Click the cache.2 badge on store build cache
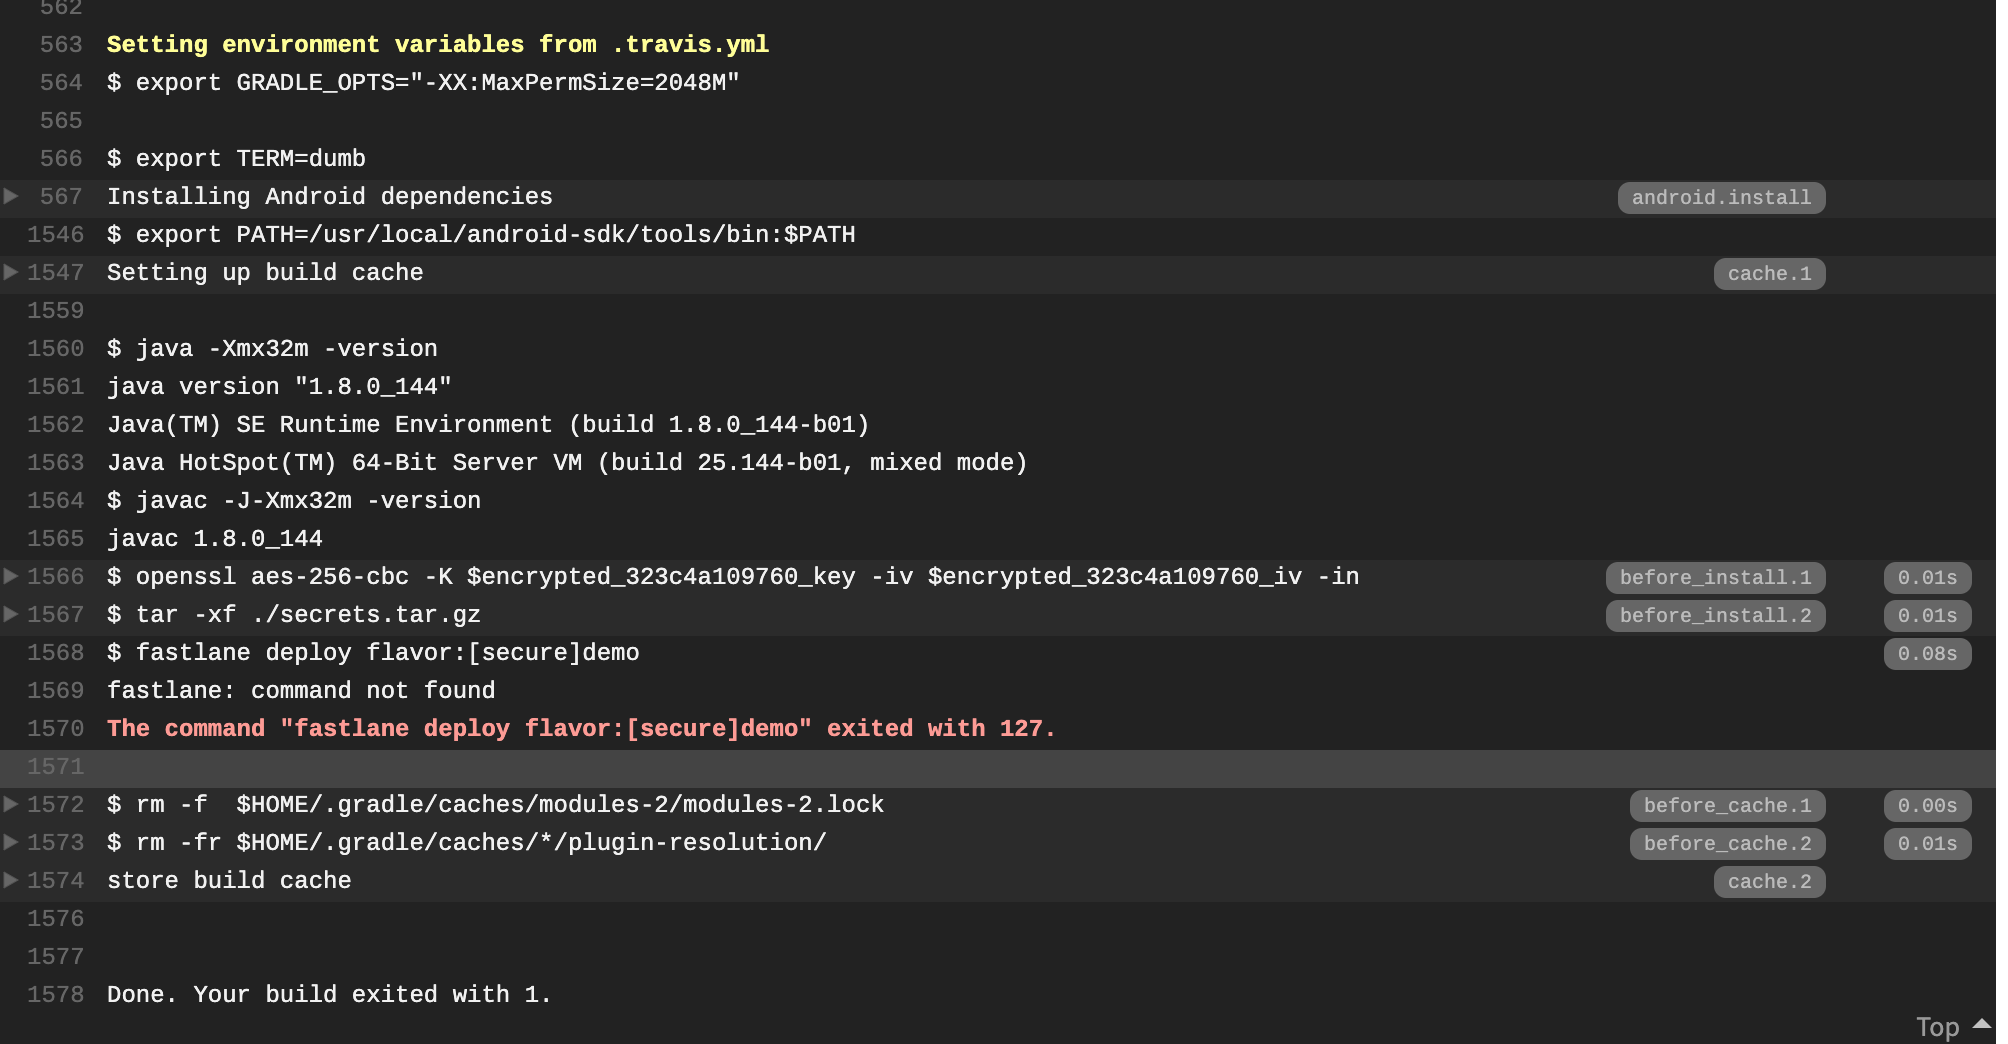Screen dimensions: 2008x1044 [x=1769, y=881]
